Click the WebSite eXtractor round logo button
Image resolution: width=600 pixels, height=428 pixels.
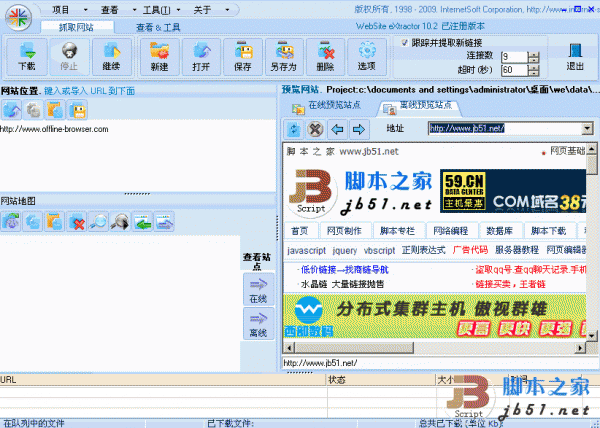(18, 18)
